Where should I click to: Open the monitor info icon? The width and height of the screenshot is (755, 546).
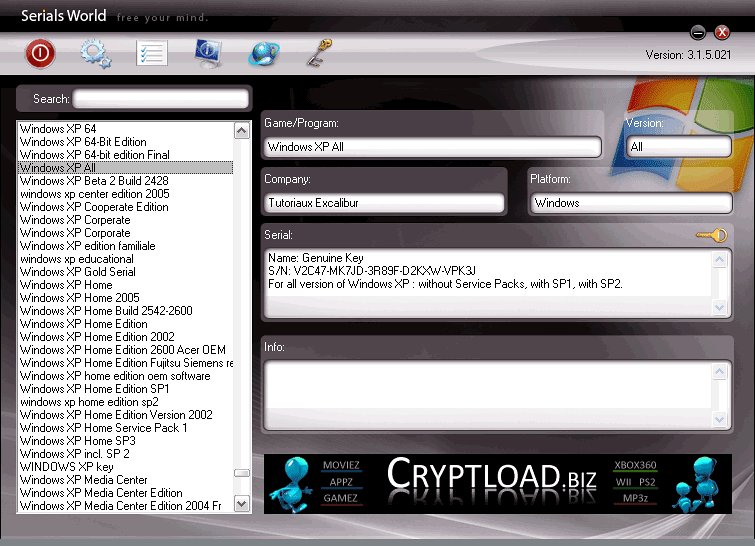pyautogui.click(x=208, y=53)
